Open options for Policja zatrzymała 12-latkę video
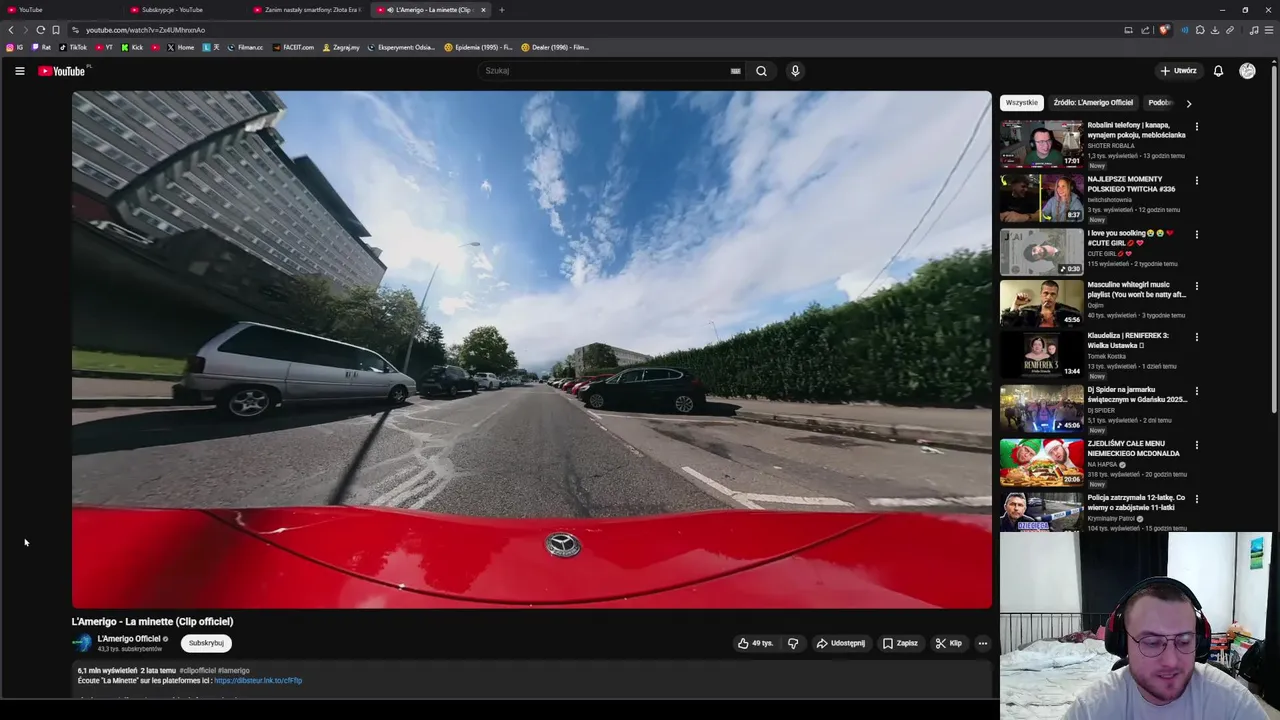Viewport: 1280px width, 720px height. 1196,499
